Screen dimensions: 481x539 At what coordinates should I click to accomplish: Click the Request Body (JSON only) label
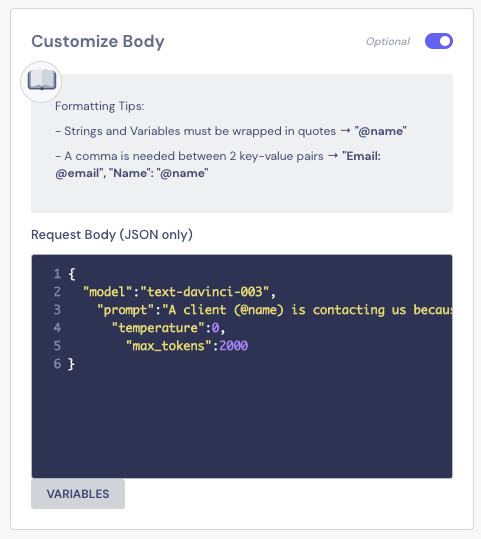[112, 235]
